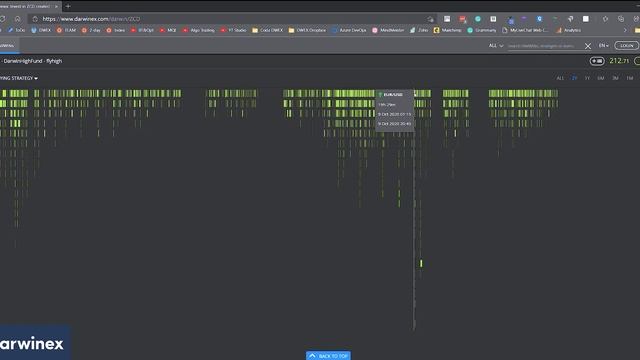Open the Azure DevOps bookmark
Viewport: 640px width, 360px height.
click(x=349, y=30)
